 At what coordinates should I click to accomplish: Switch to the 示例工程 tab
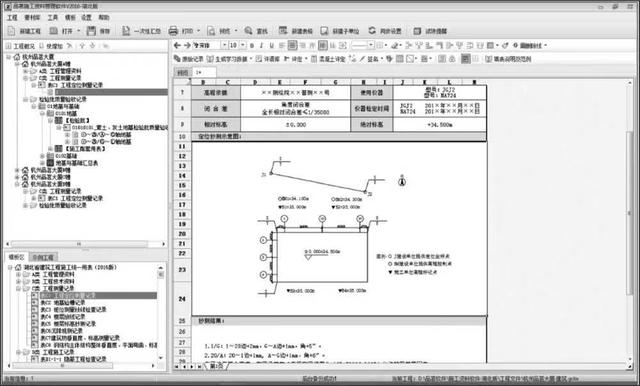point(43,257)
